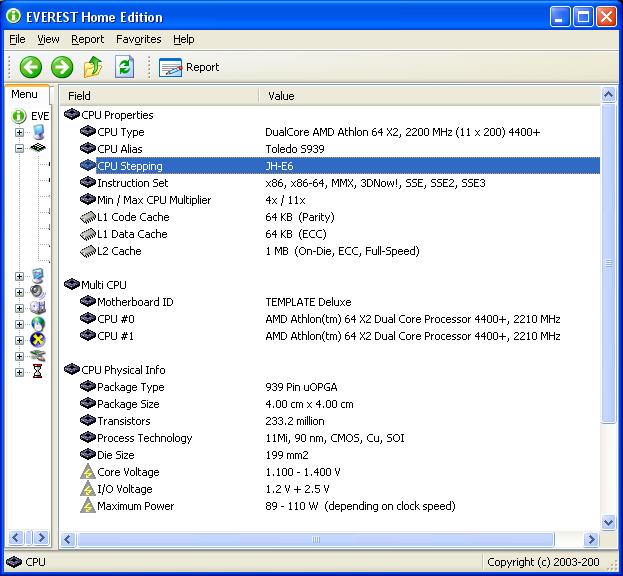Click the CPU Properties section chip icon

(x=72, y=114)
